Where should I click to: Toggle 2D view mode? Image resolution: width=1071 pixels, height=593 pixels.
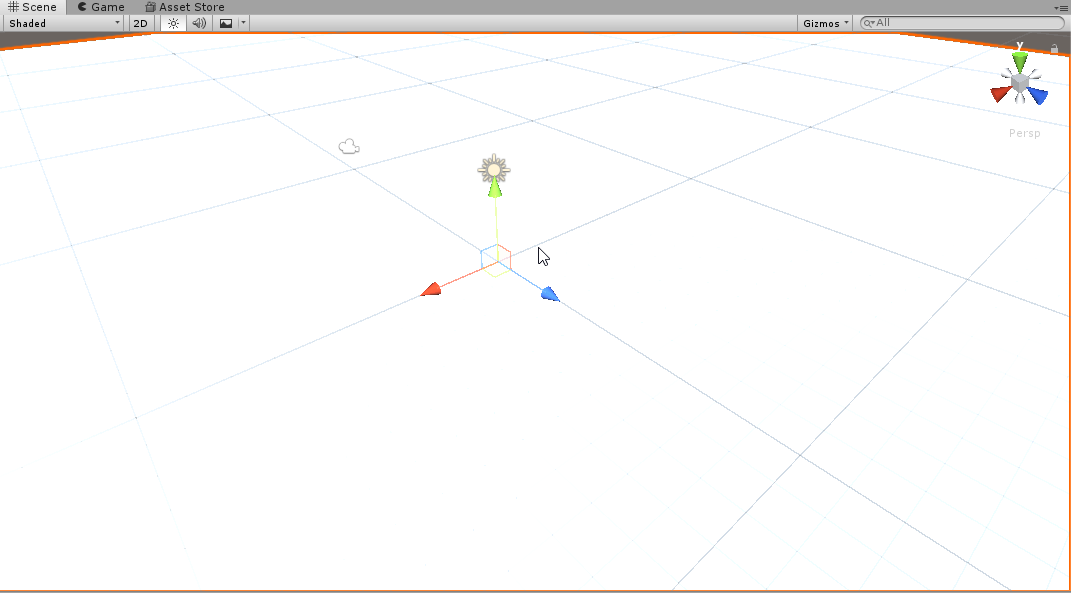140,23
